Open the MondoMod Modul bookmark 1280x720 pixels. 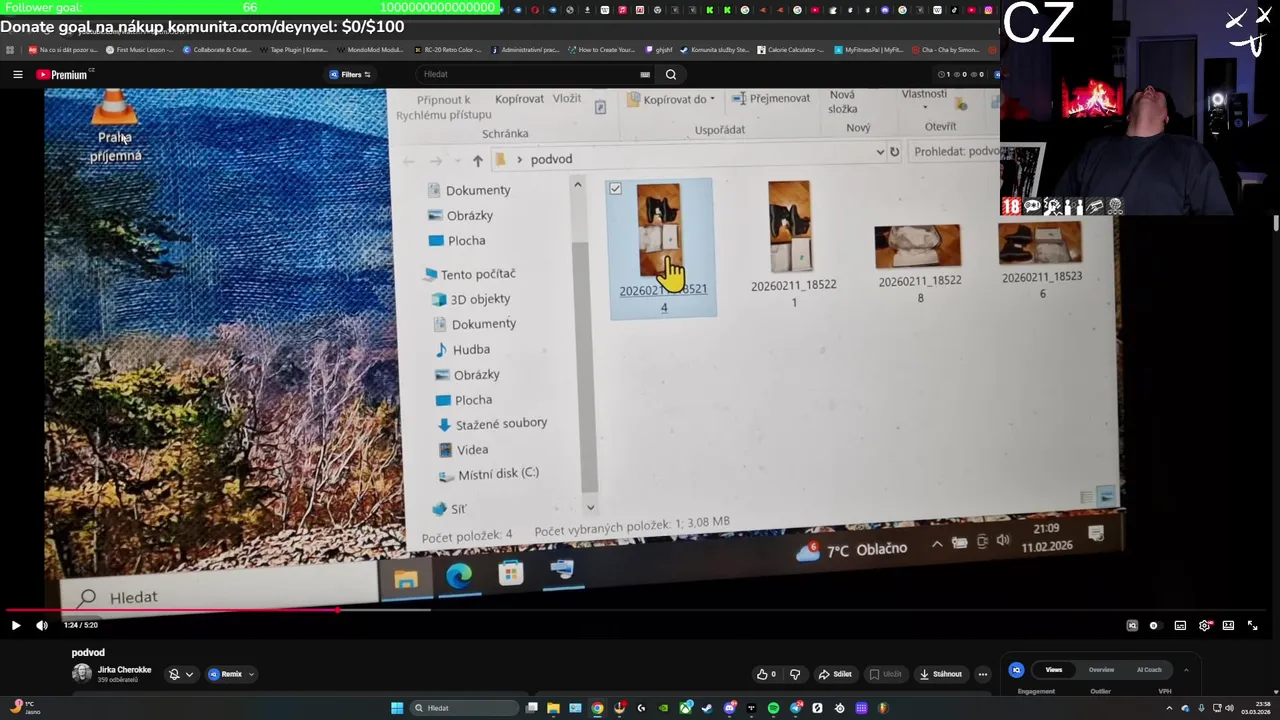click(370, 49)
